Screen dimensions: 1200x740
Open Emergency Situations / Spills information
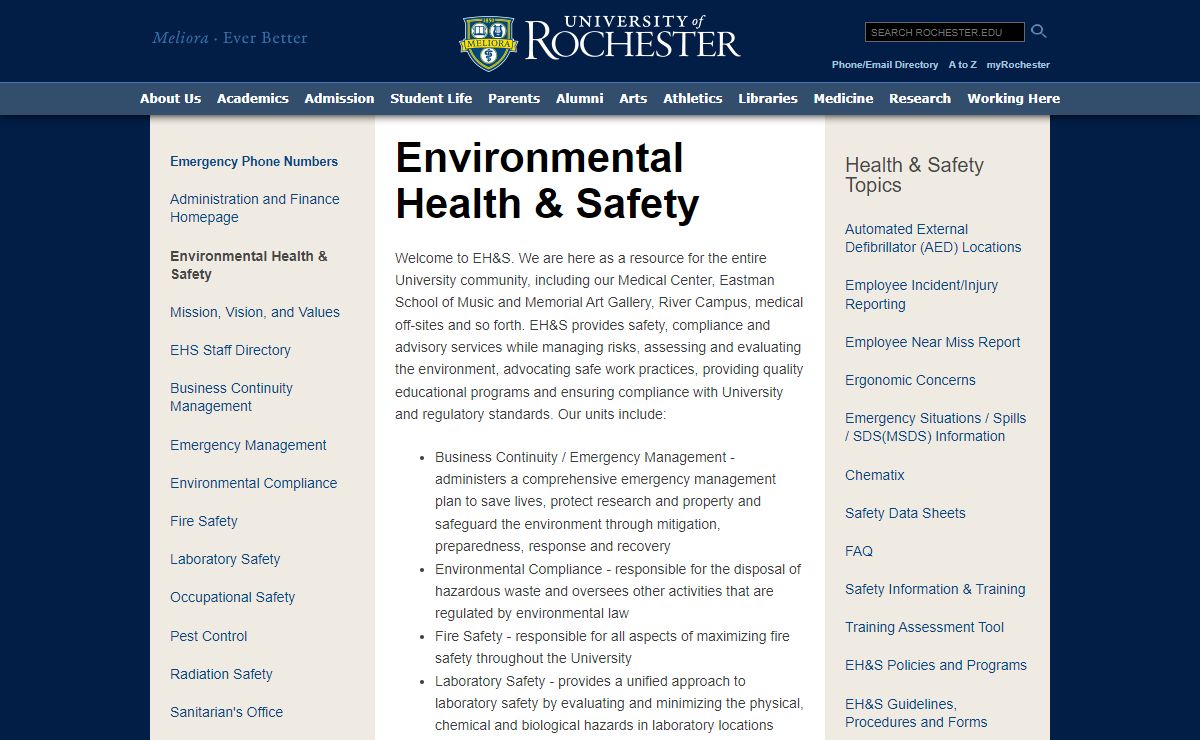(935, 427)
